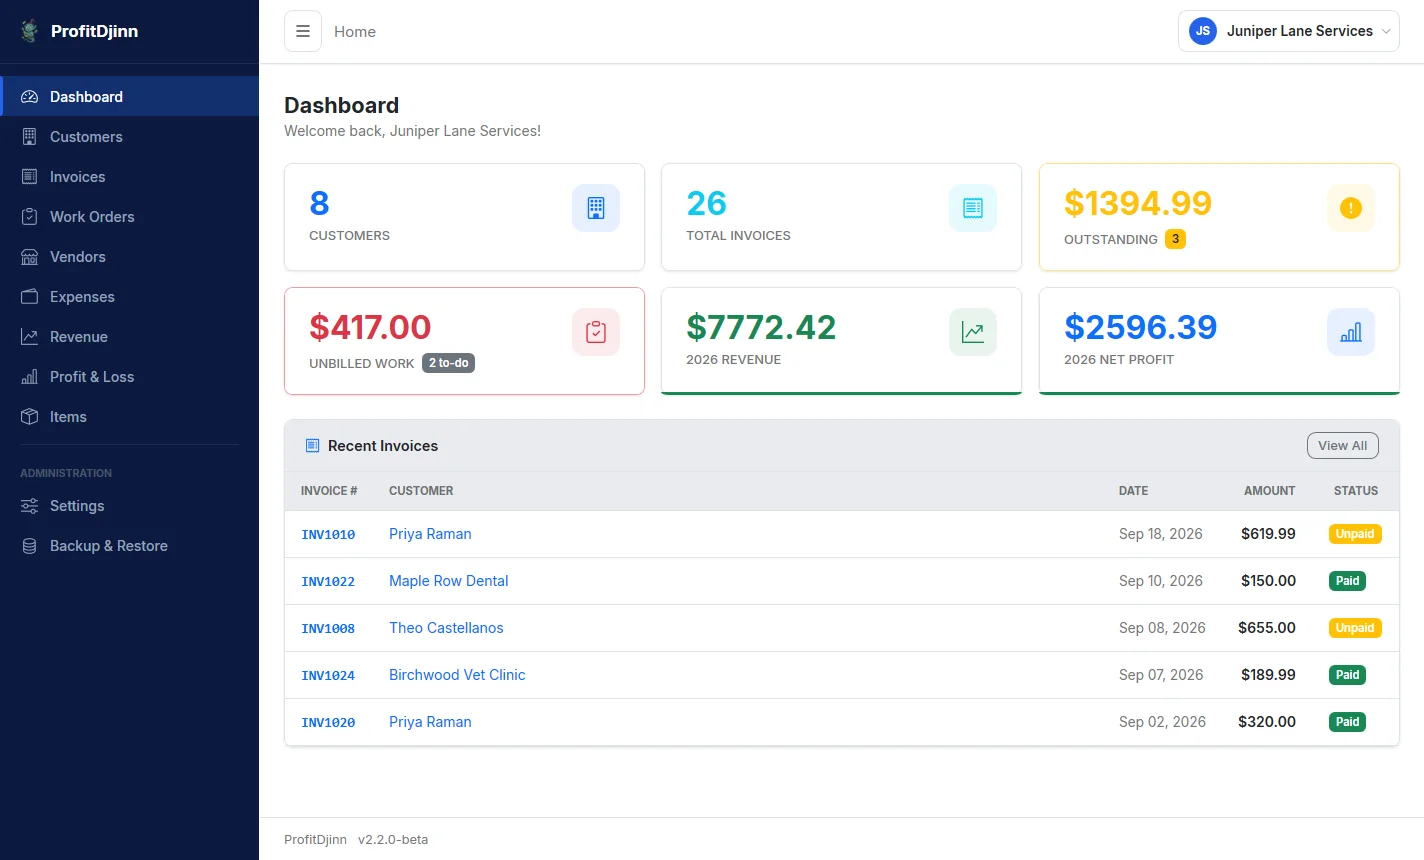Click the Revenue chart icon in sidebar
The width and height of the screenshot is (1424, 860).
pos(30,337)
